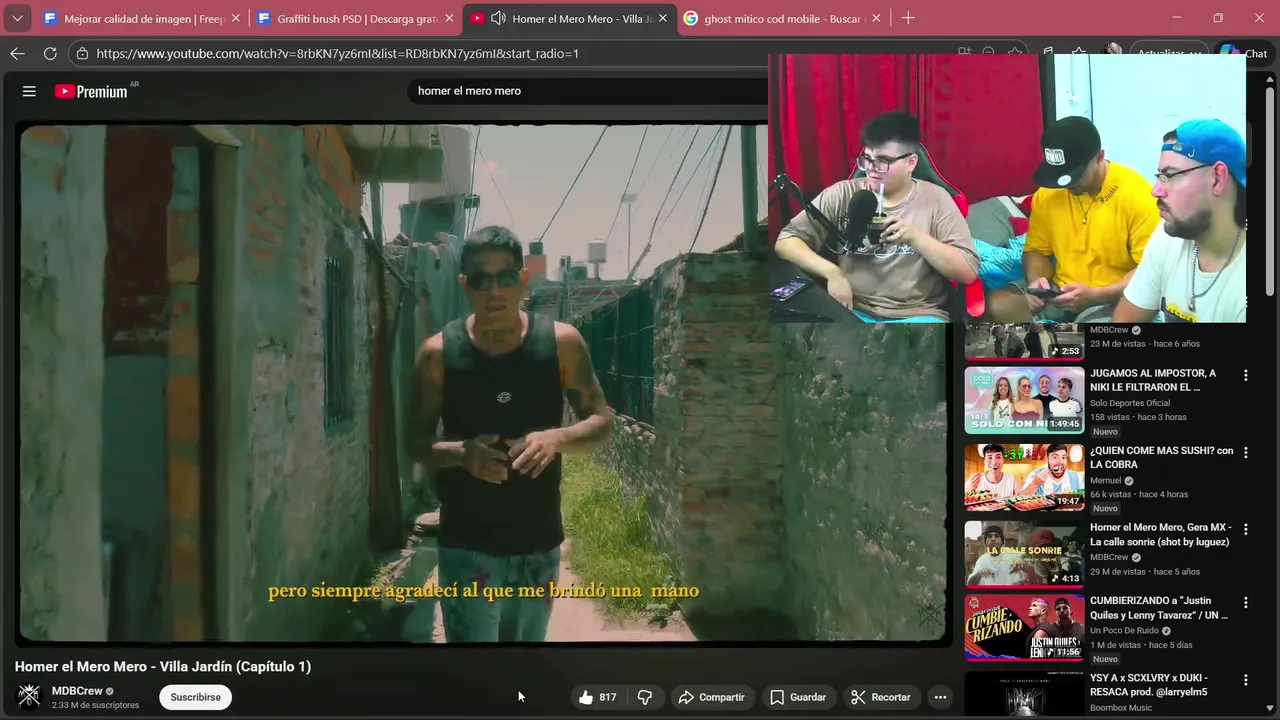Image resolution: width=1280 pixels, height=720 pixels.
Task: Click the '2.33 M de suscriptores' text
Action: point(95,705)
